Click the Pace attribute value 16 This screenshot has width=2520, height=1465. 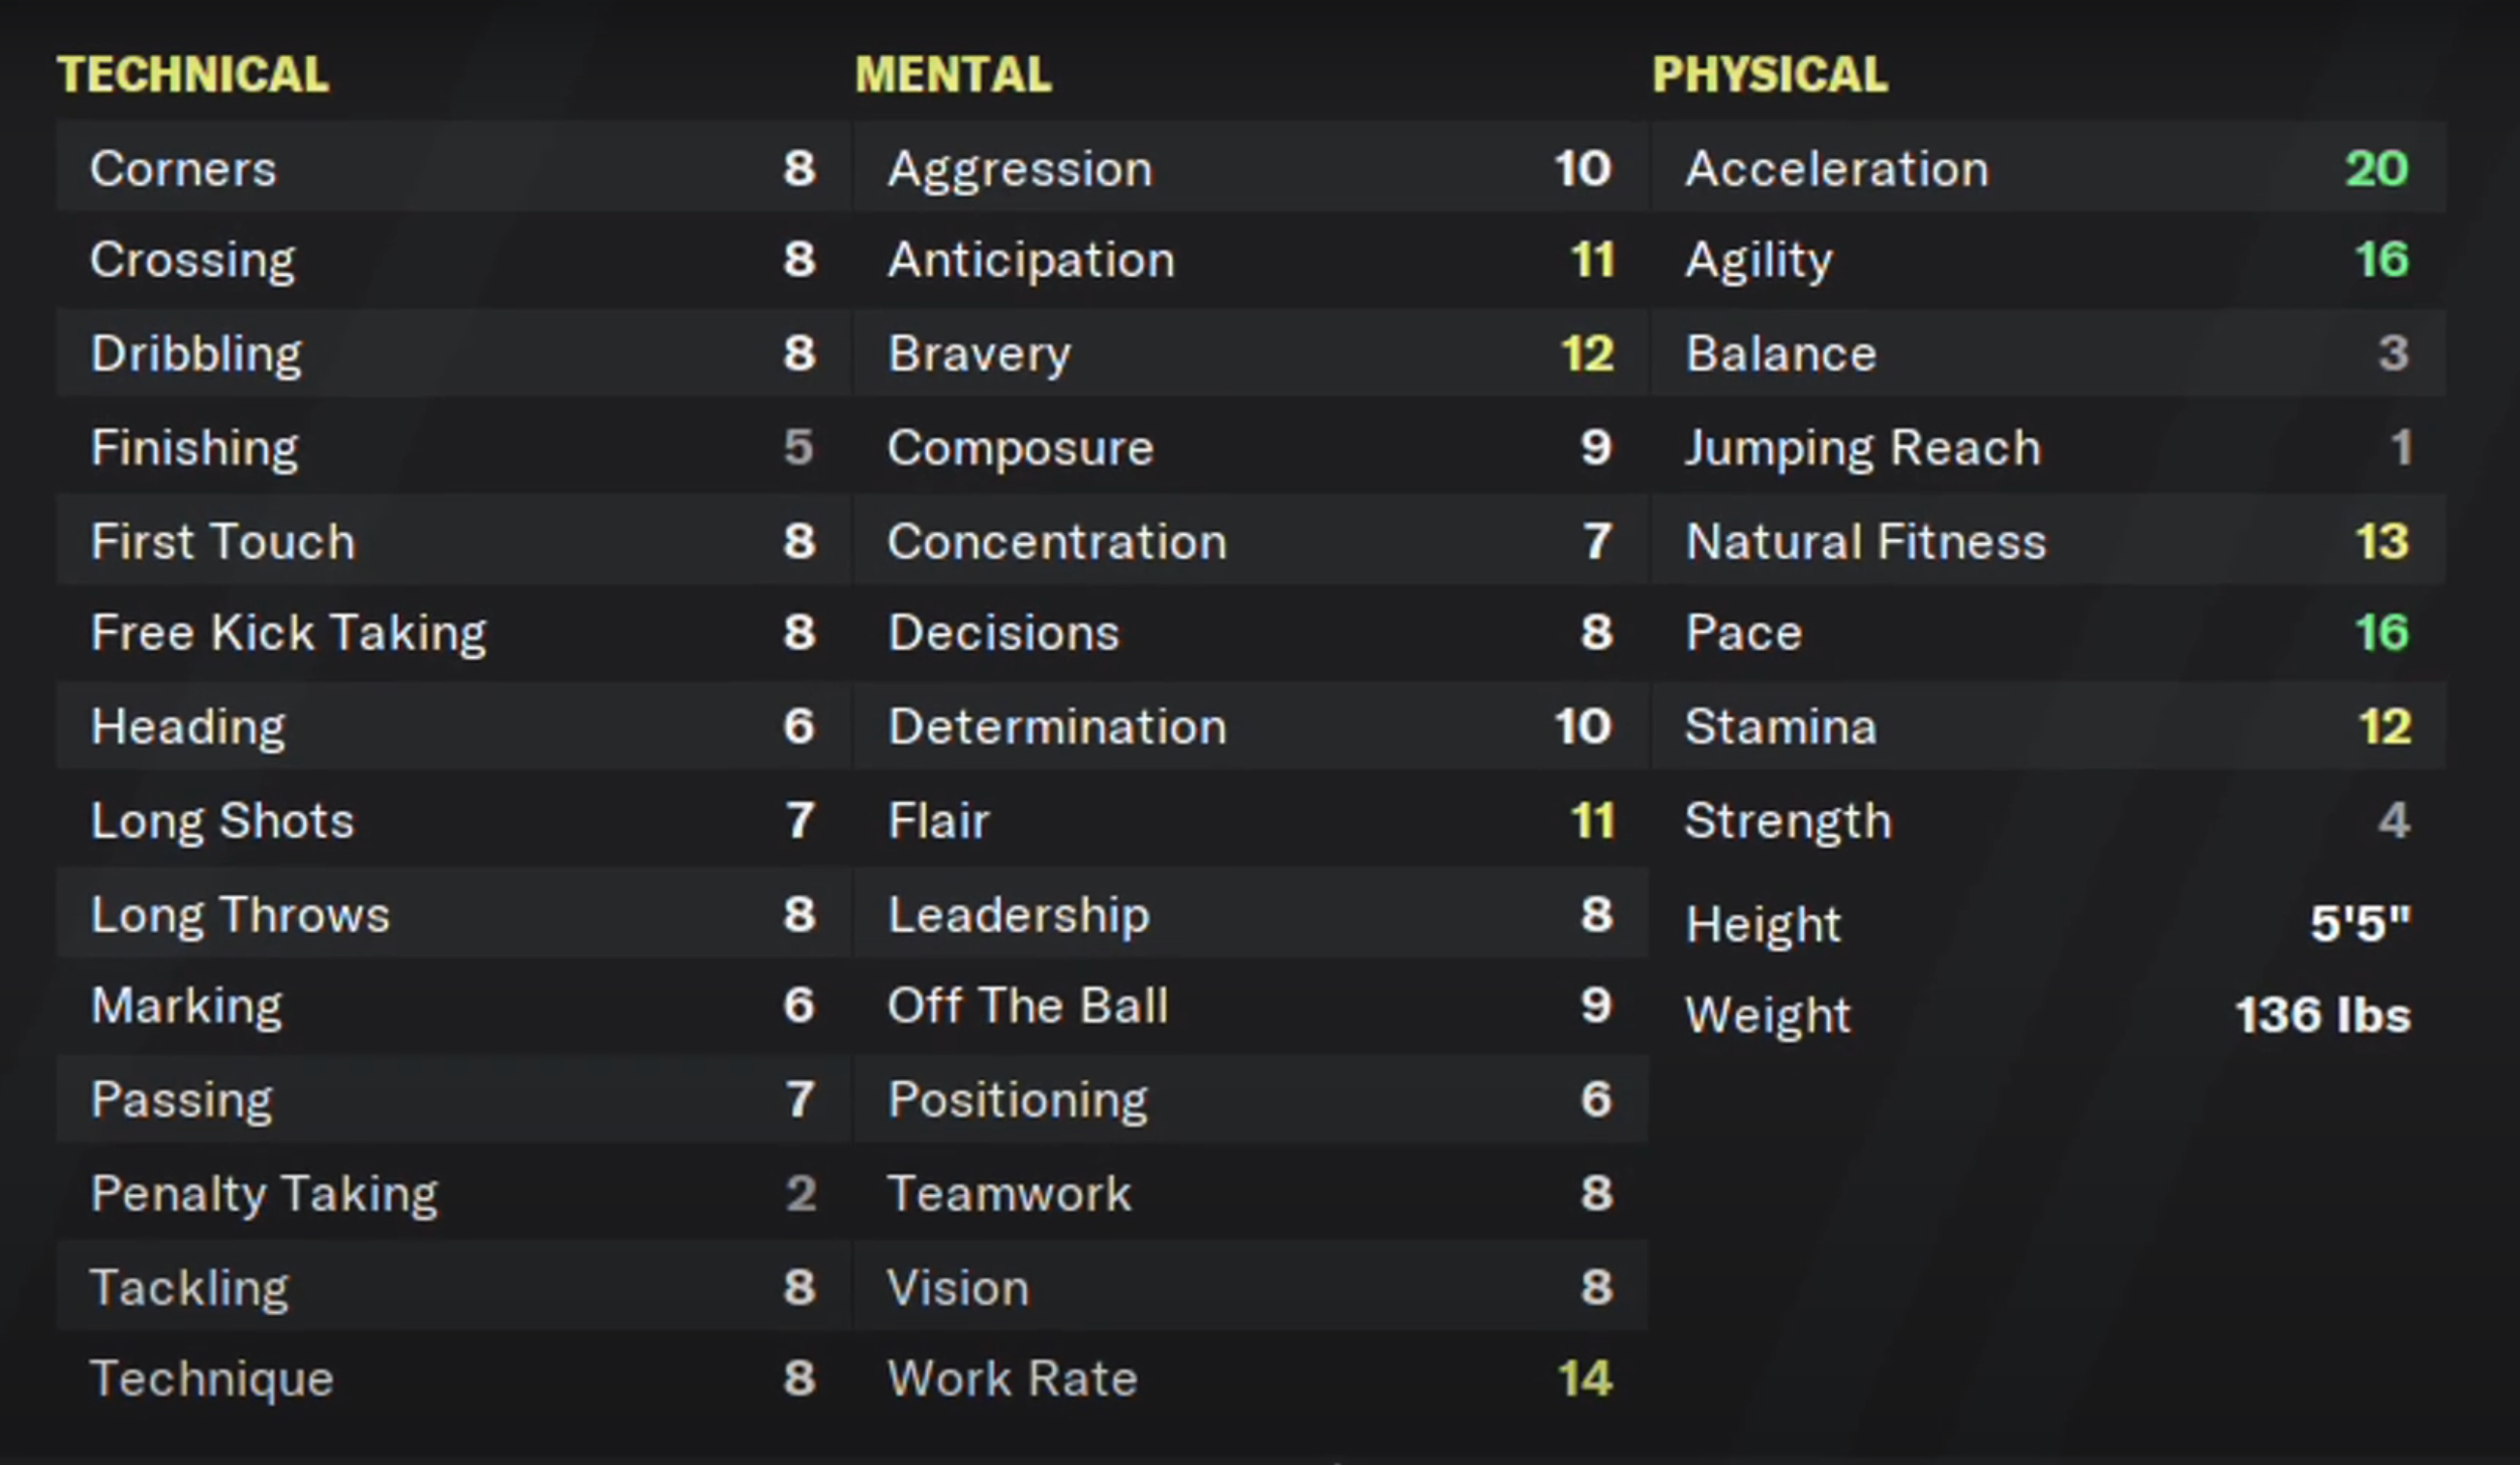(2382, 632)
